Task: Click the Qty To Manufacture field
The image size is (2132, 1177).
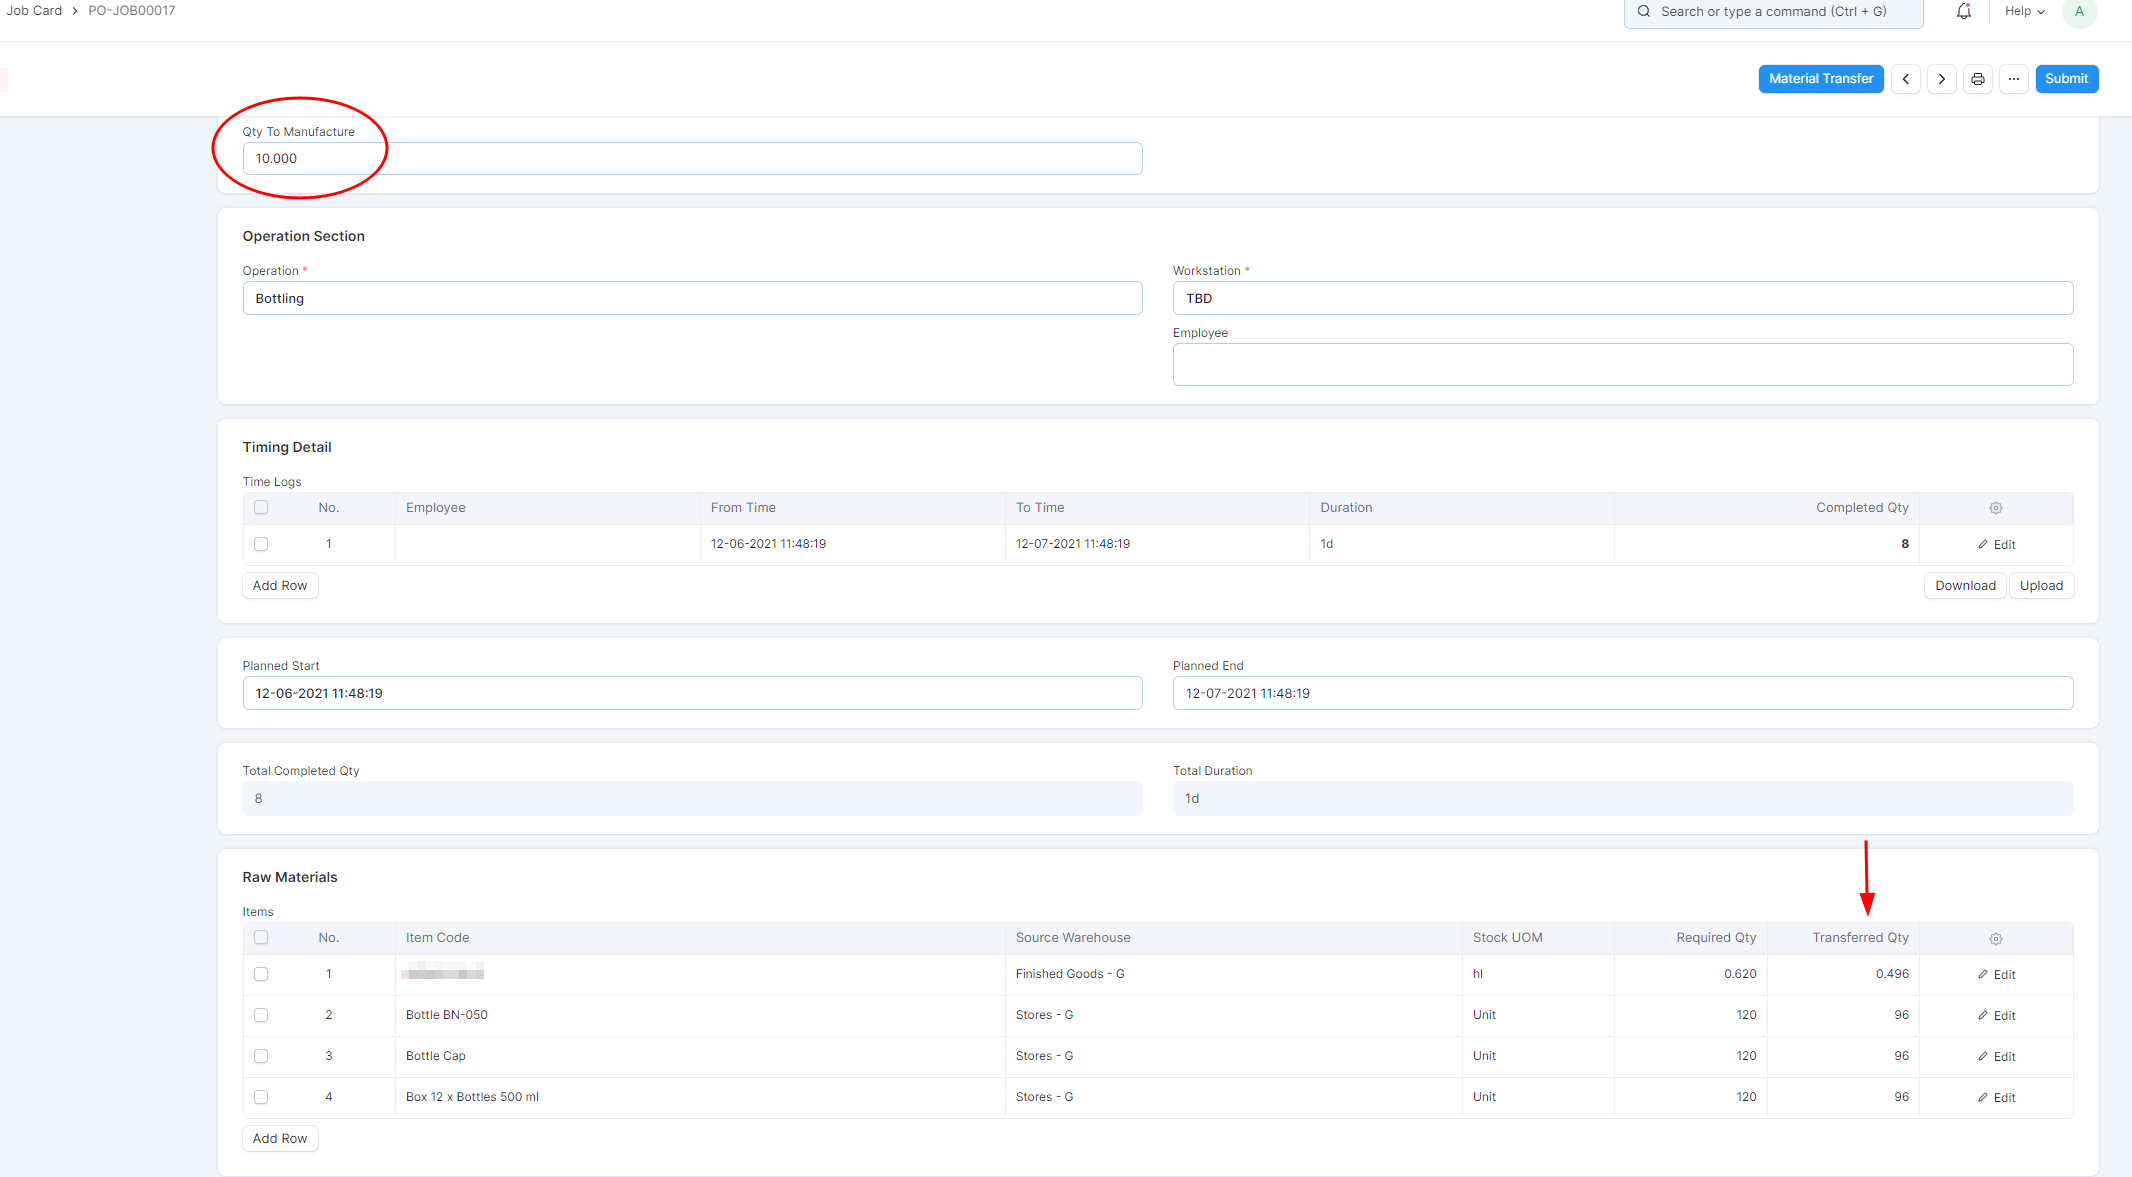Action: tap(692, 159)
